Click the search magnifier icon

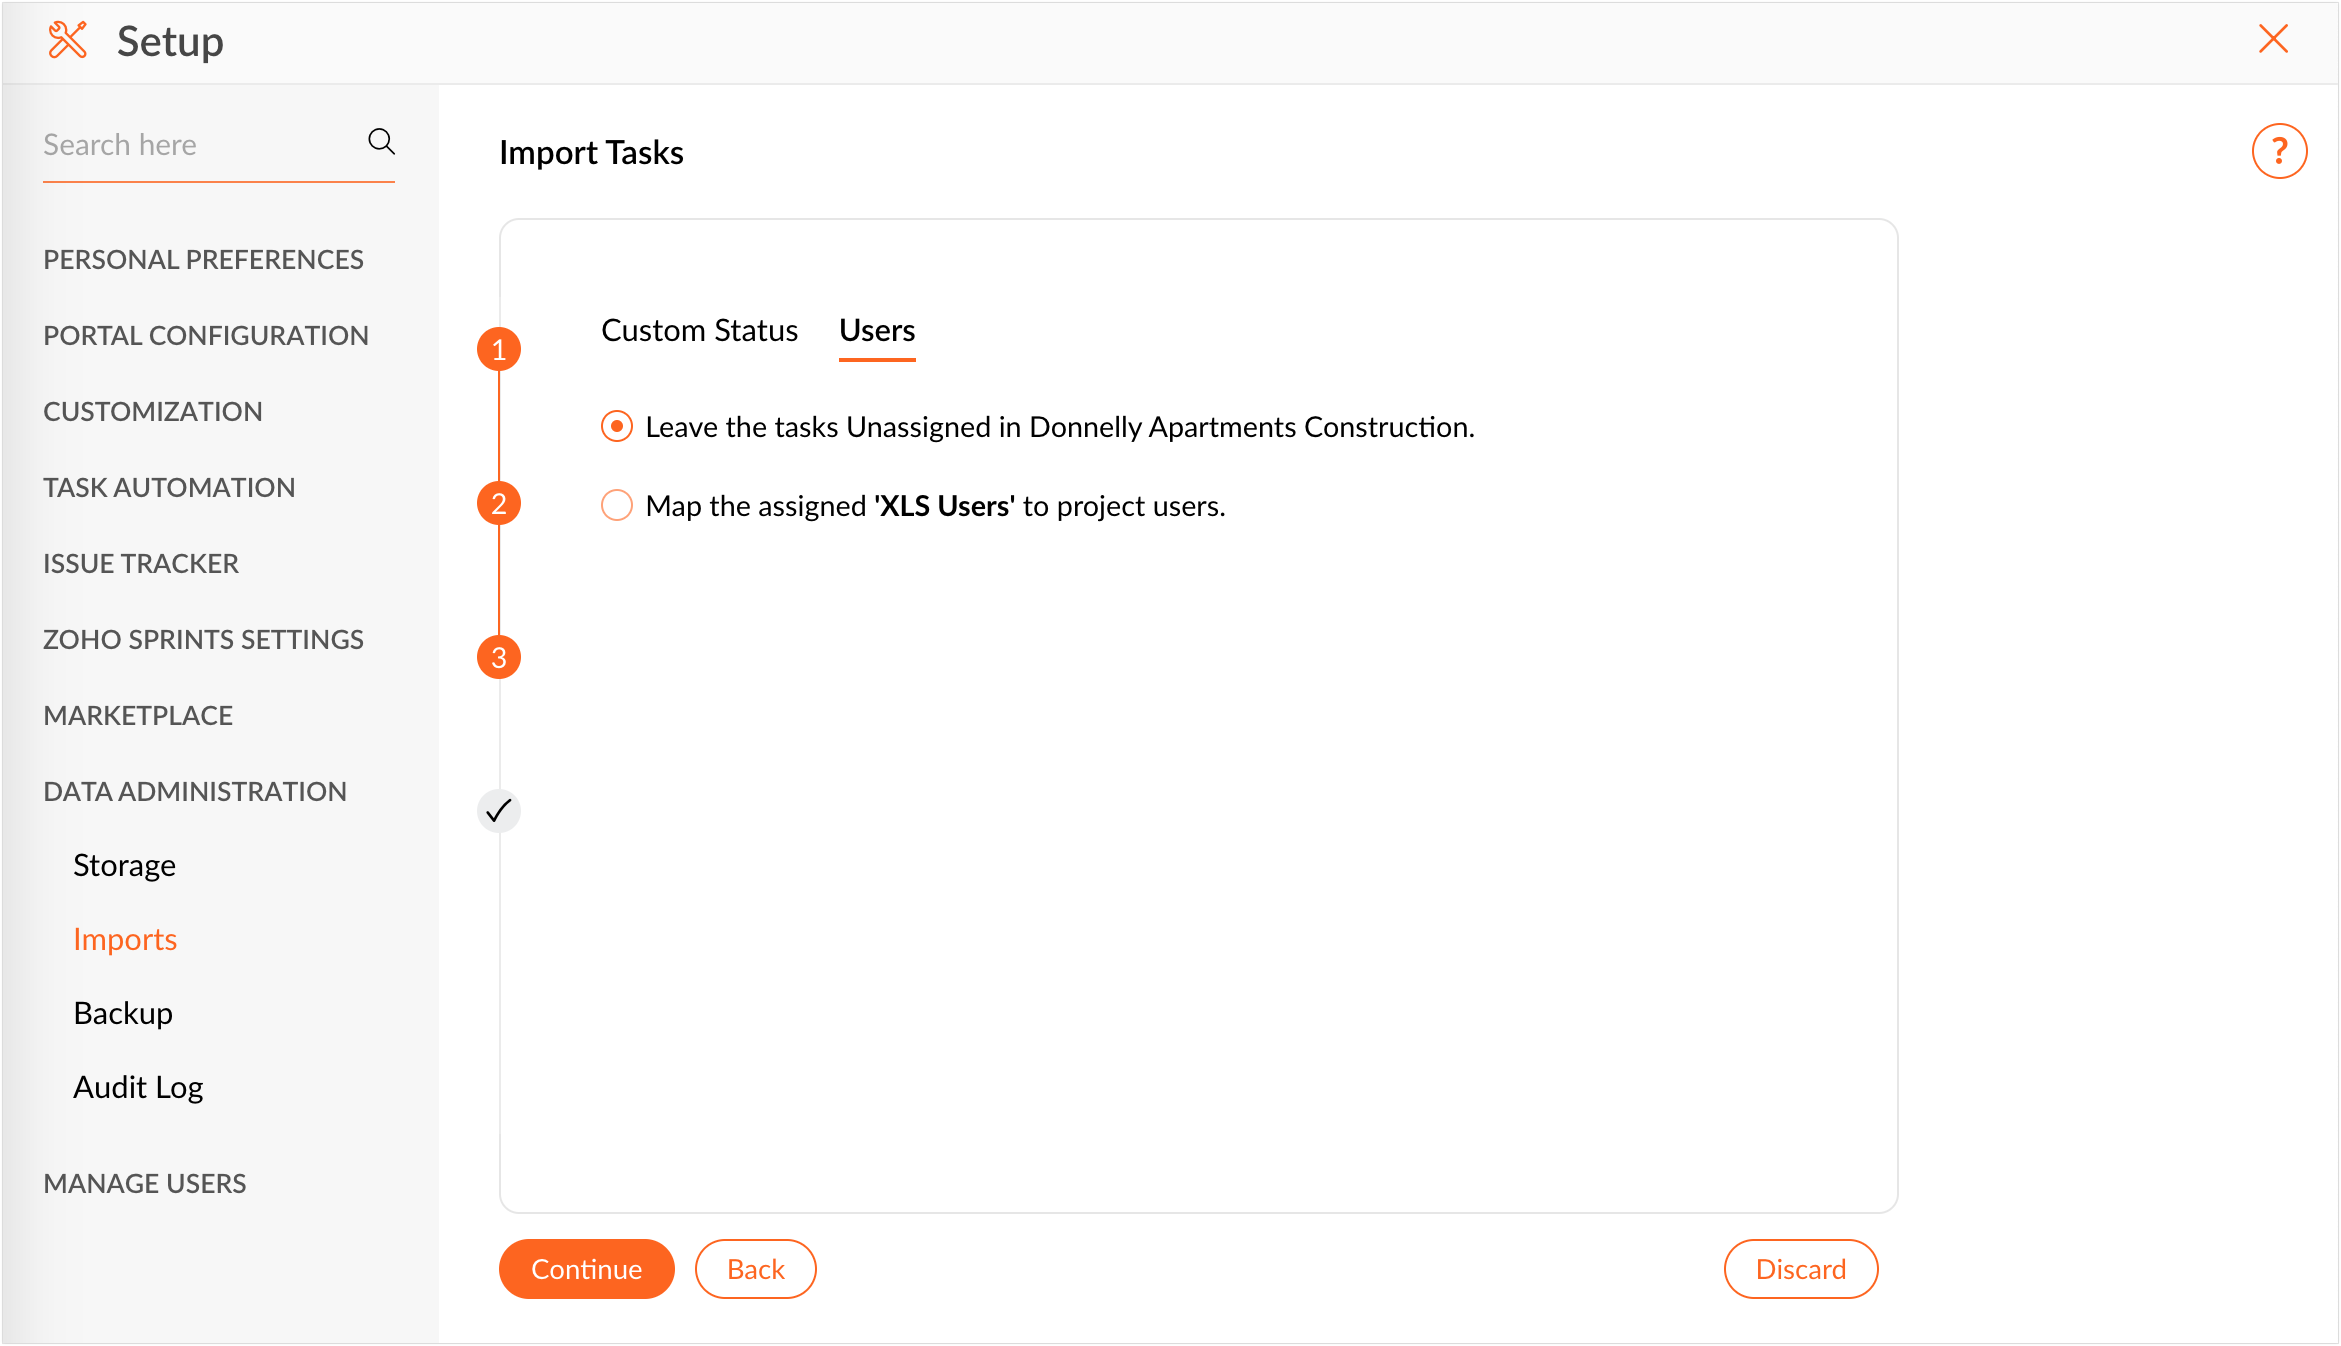pyautogui.click(x=381, y=142)
